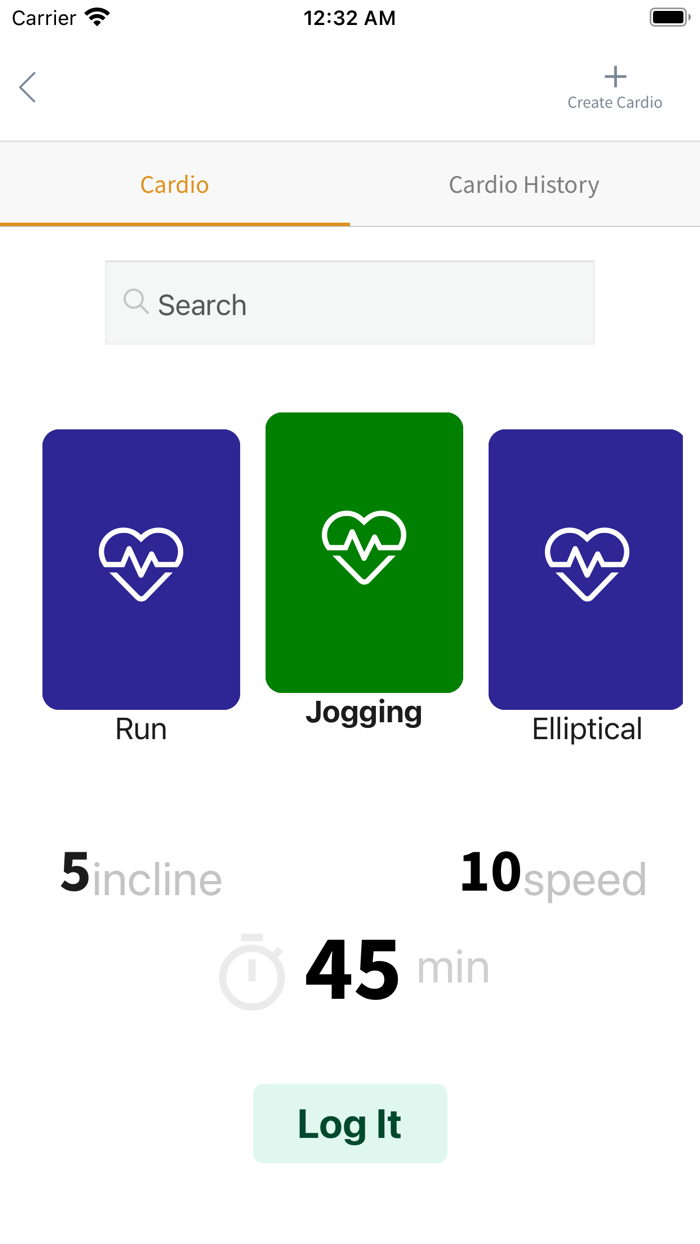
Task: Select the Elliptical exercise card
Action: point(587,568)
